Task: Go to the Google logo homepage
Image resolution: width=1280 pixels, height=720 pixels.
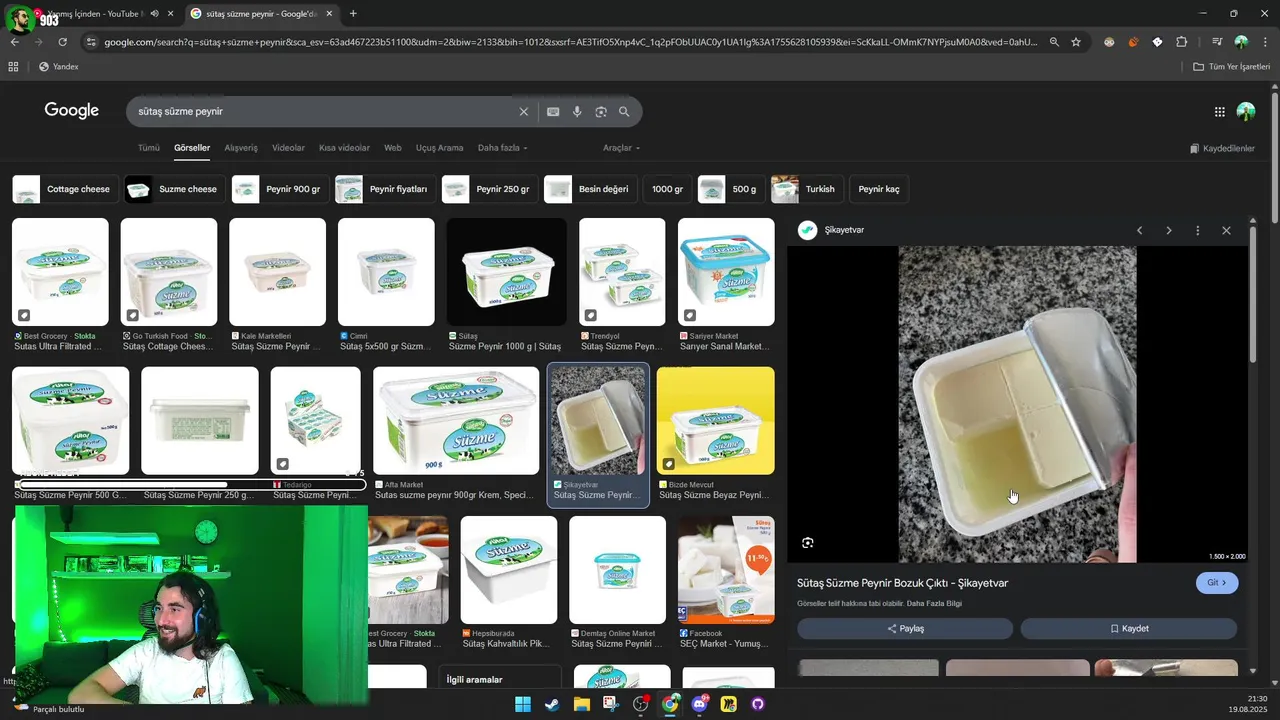Action: pyautogui.click(x=72, y=111)
